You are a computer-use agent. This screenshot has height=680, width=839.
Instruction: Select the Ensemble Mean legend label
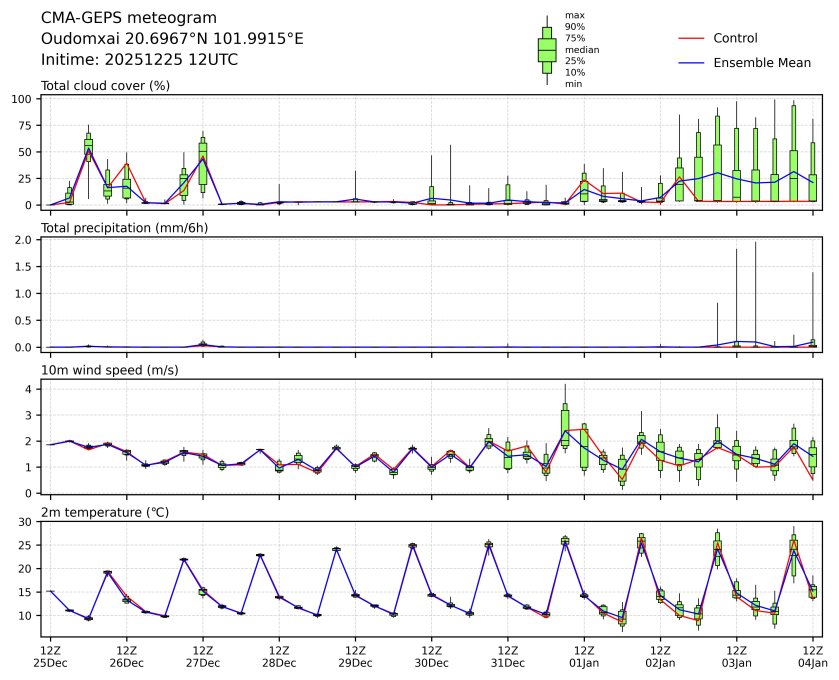point(761,63)
